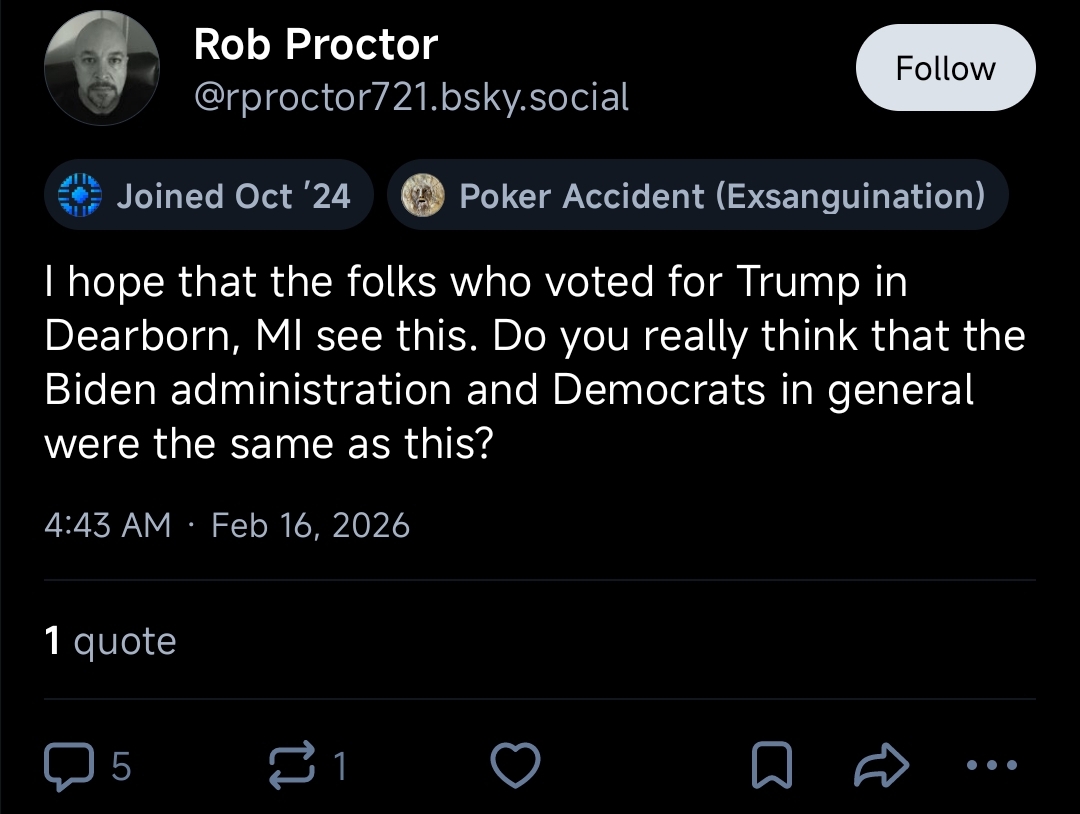Open the @rproctor721.bsky.social handle link
1080x814 pixels.
(411, 97)
